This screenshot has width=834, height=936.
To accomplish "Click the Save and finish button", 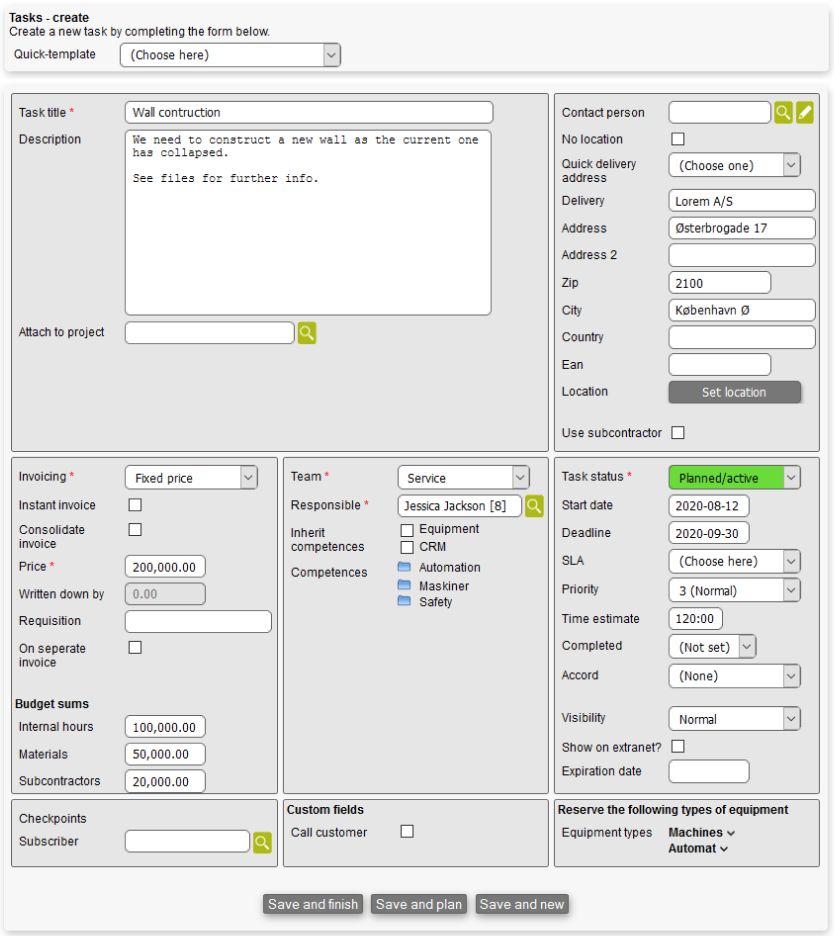I will pos(313,904).
